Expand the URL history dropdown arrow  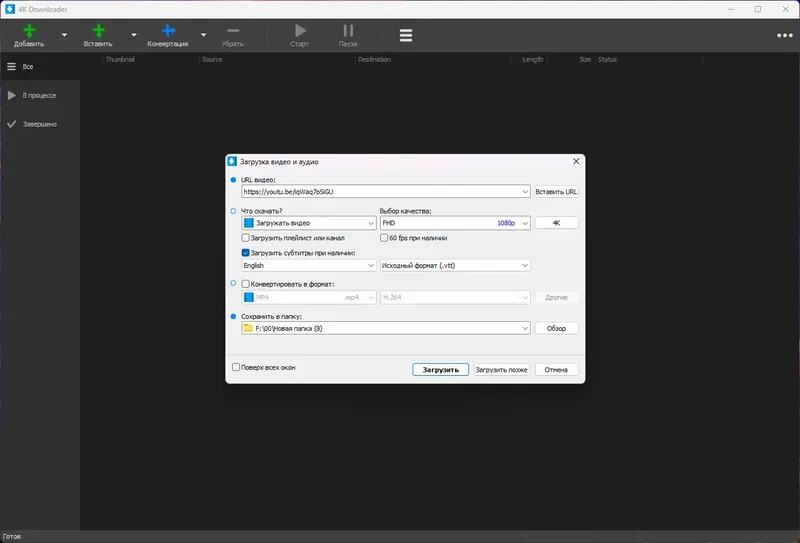(x=525, y=191)
